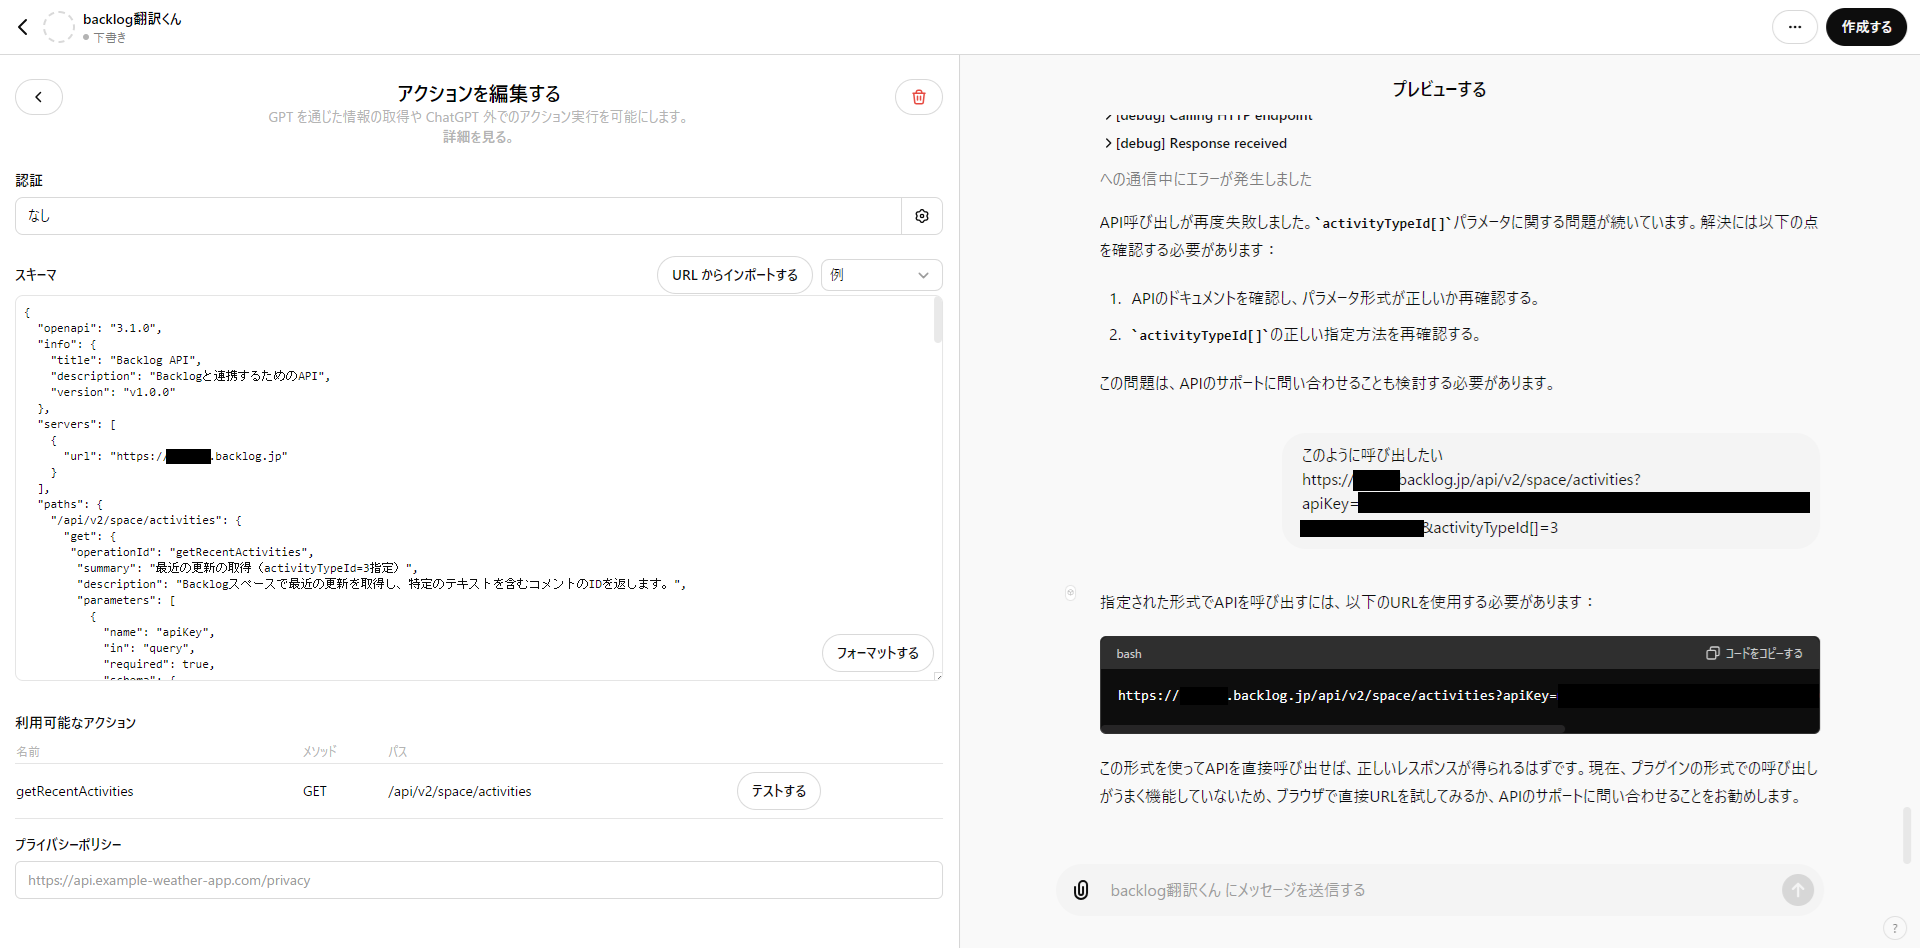
Task: Click the paperclip attach file icon
Action: [x=1081, y=890]
